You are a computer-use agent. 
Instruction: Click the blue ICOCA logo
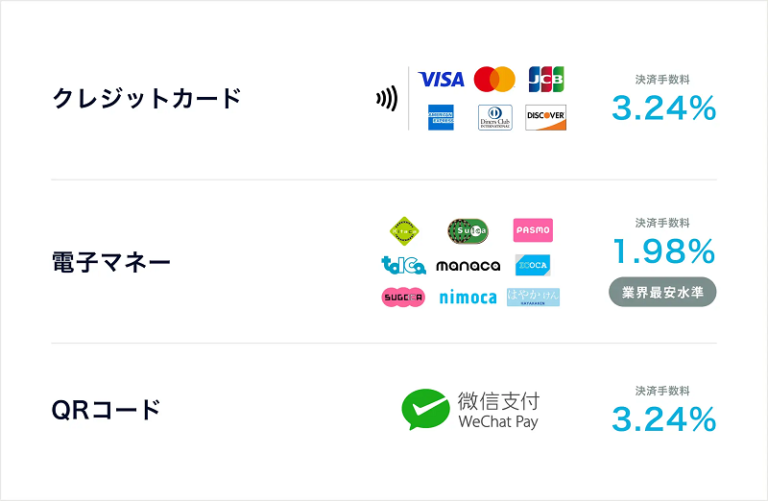533,265
